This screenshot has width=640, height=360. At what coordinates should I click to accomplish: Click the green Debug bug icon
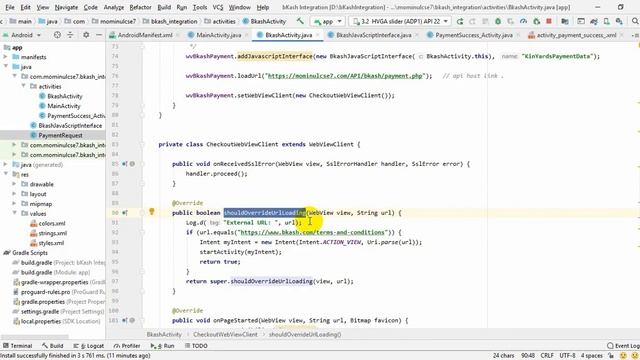[498, 21]
